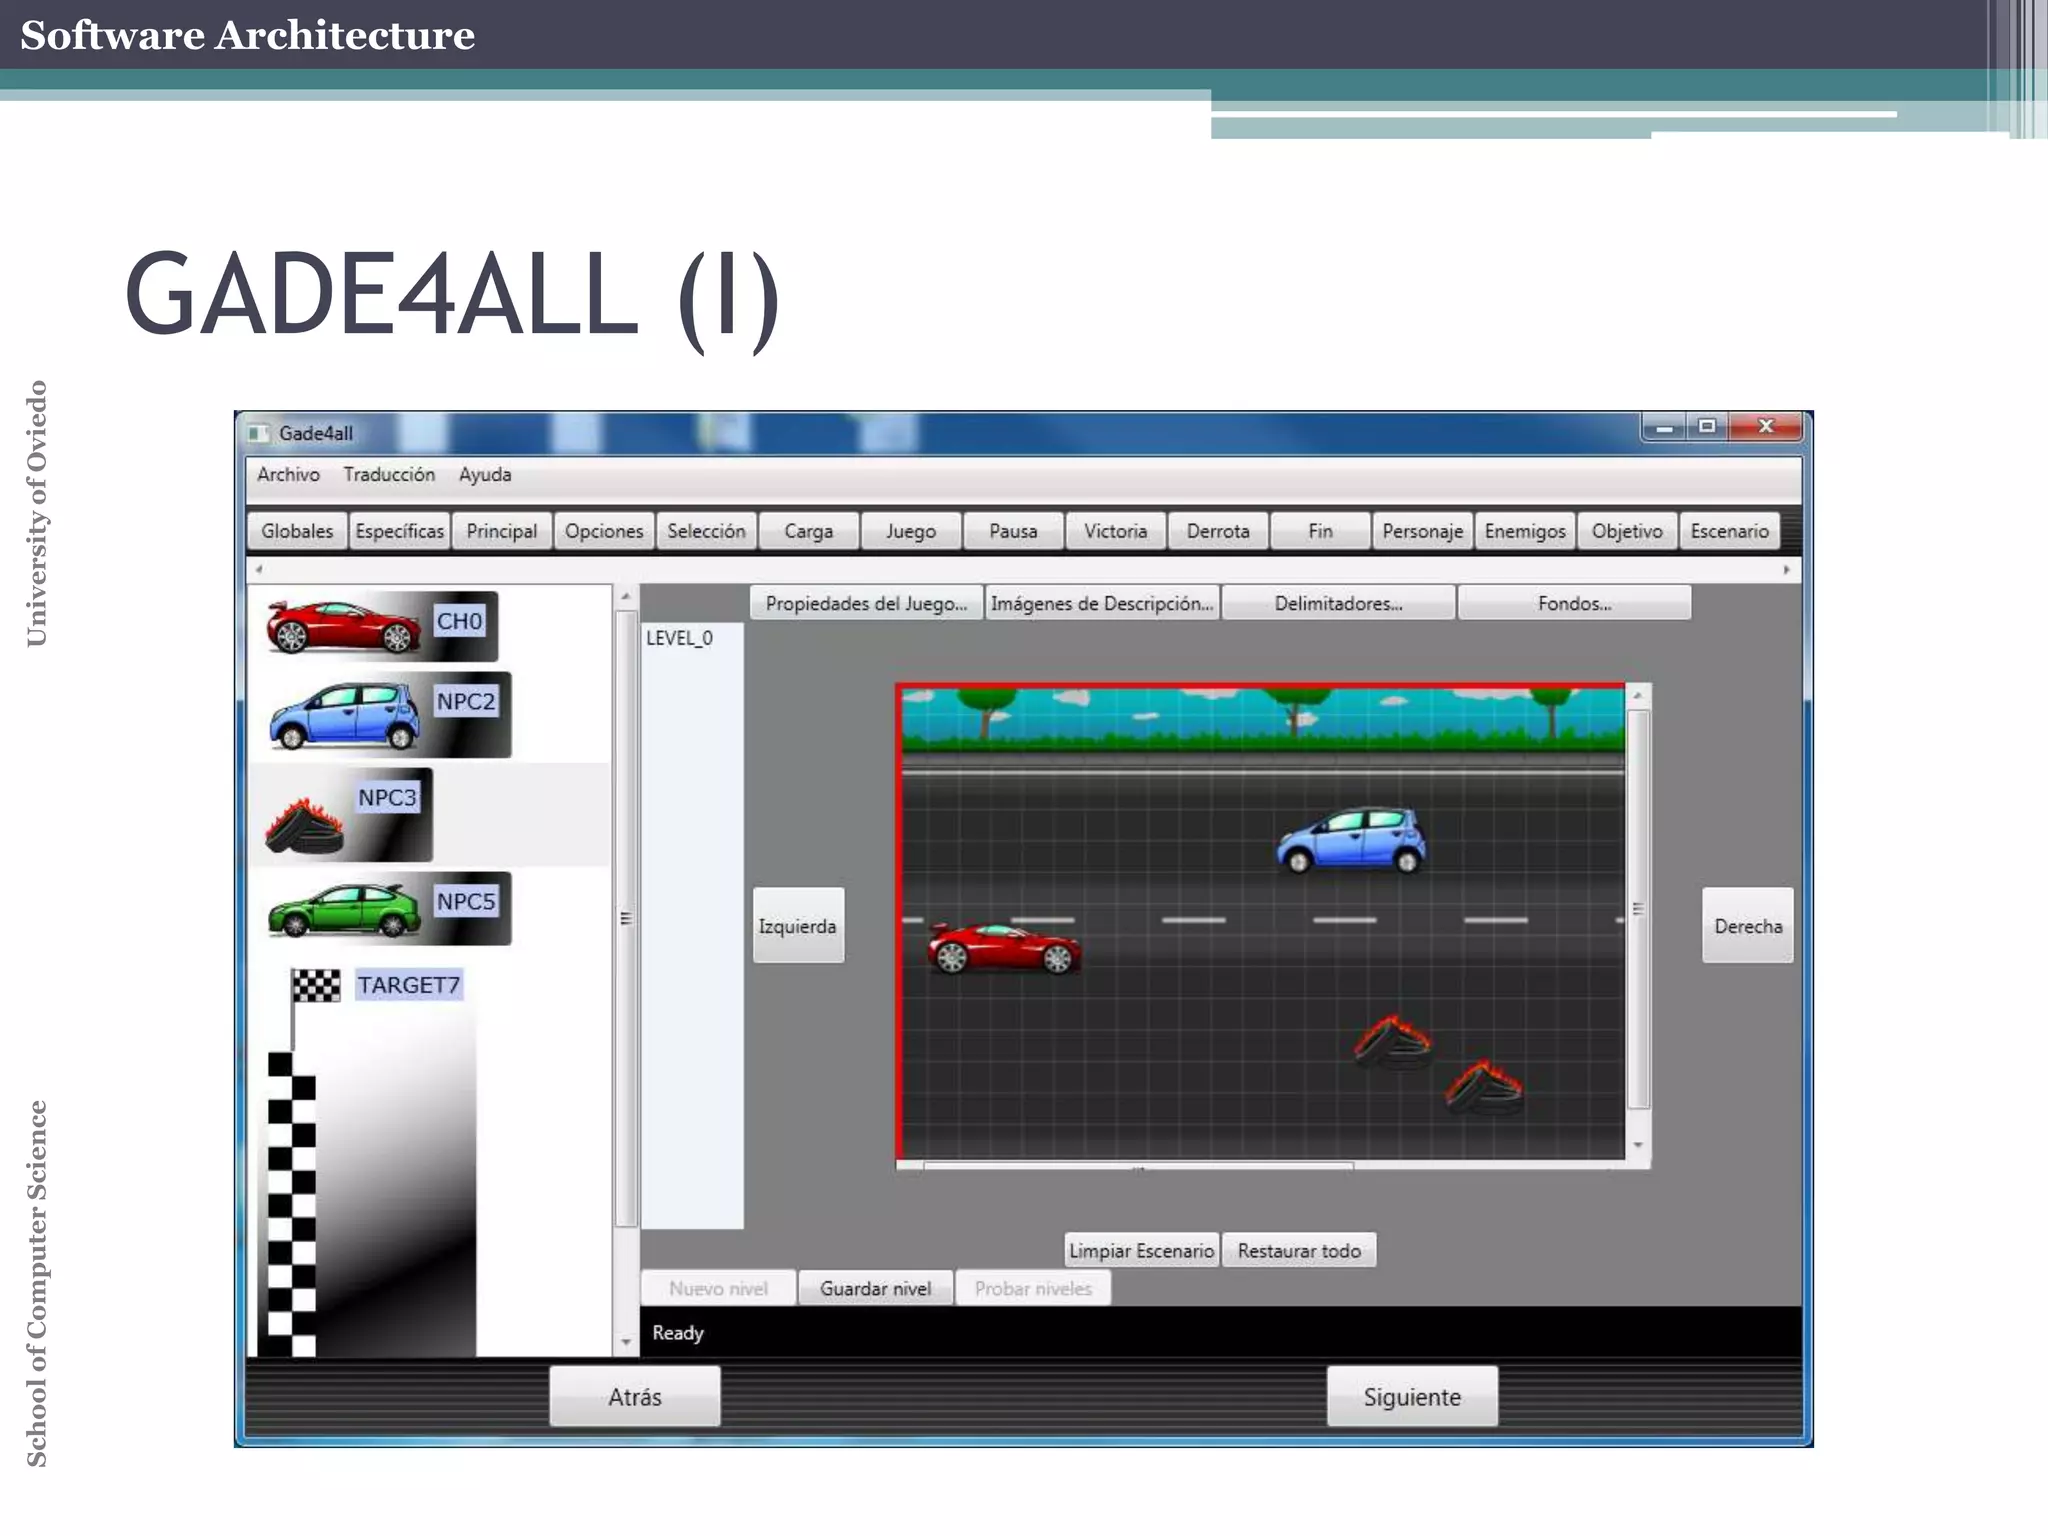This screenshot has width=2048, height=1536.
Task: Switch to the Objetivo tab
Action: click(x=1627, y=531)
